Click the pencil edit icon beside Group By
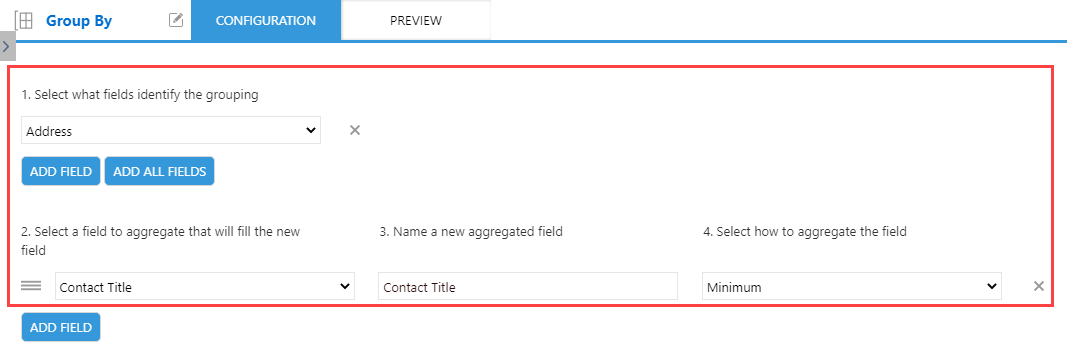The width and height of the screenshot is (1067, 362). click(x=176, y=20)
